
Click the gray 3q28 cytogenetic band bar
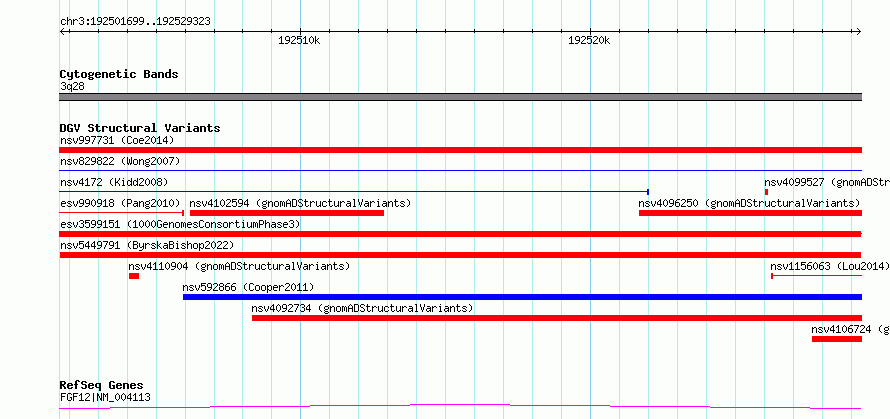click(x=460, y=97)
